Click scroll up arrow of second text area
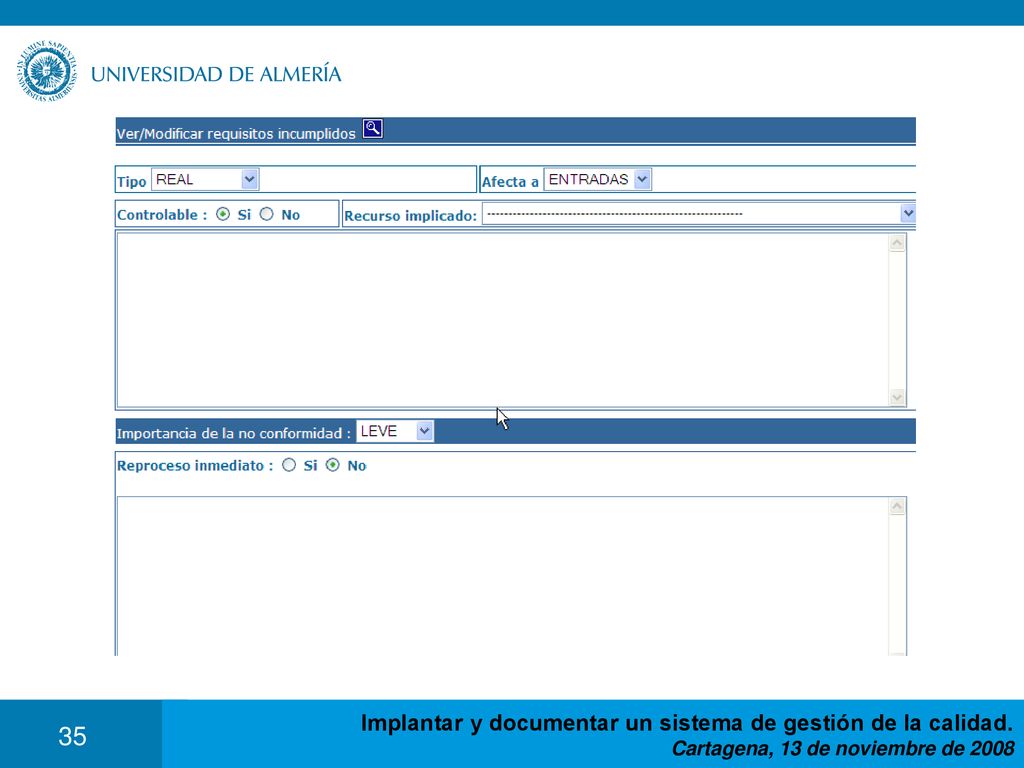The height and width of the screenshot is (768, 1024). [897, 507]
